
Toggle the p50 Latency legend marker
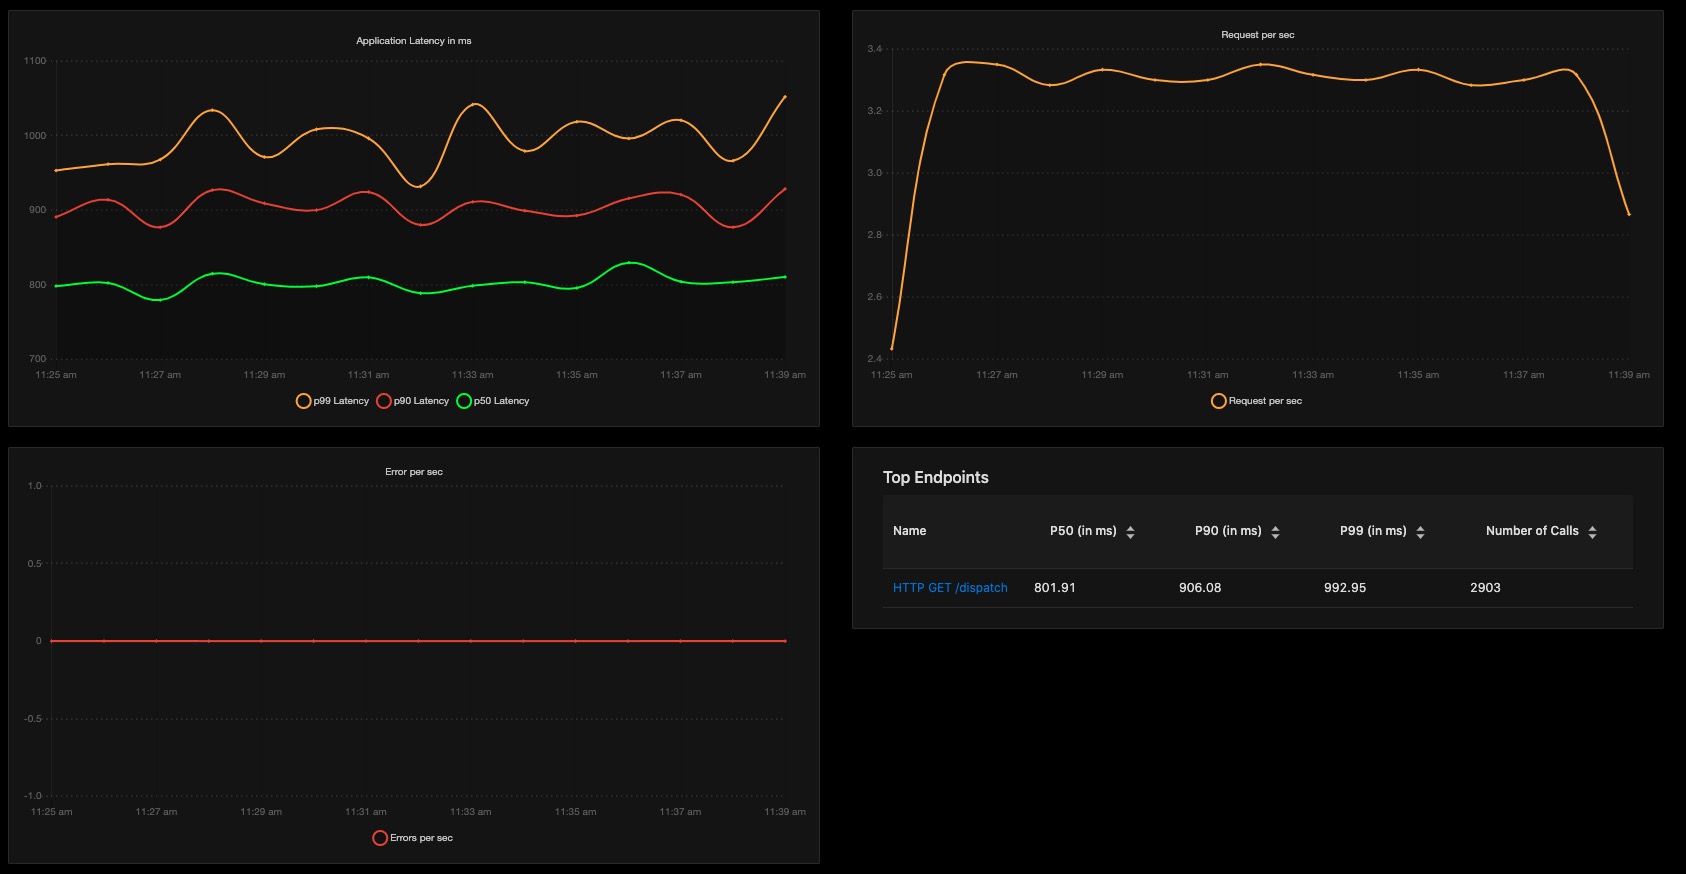pyautogui.click(x=464, y=401)
